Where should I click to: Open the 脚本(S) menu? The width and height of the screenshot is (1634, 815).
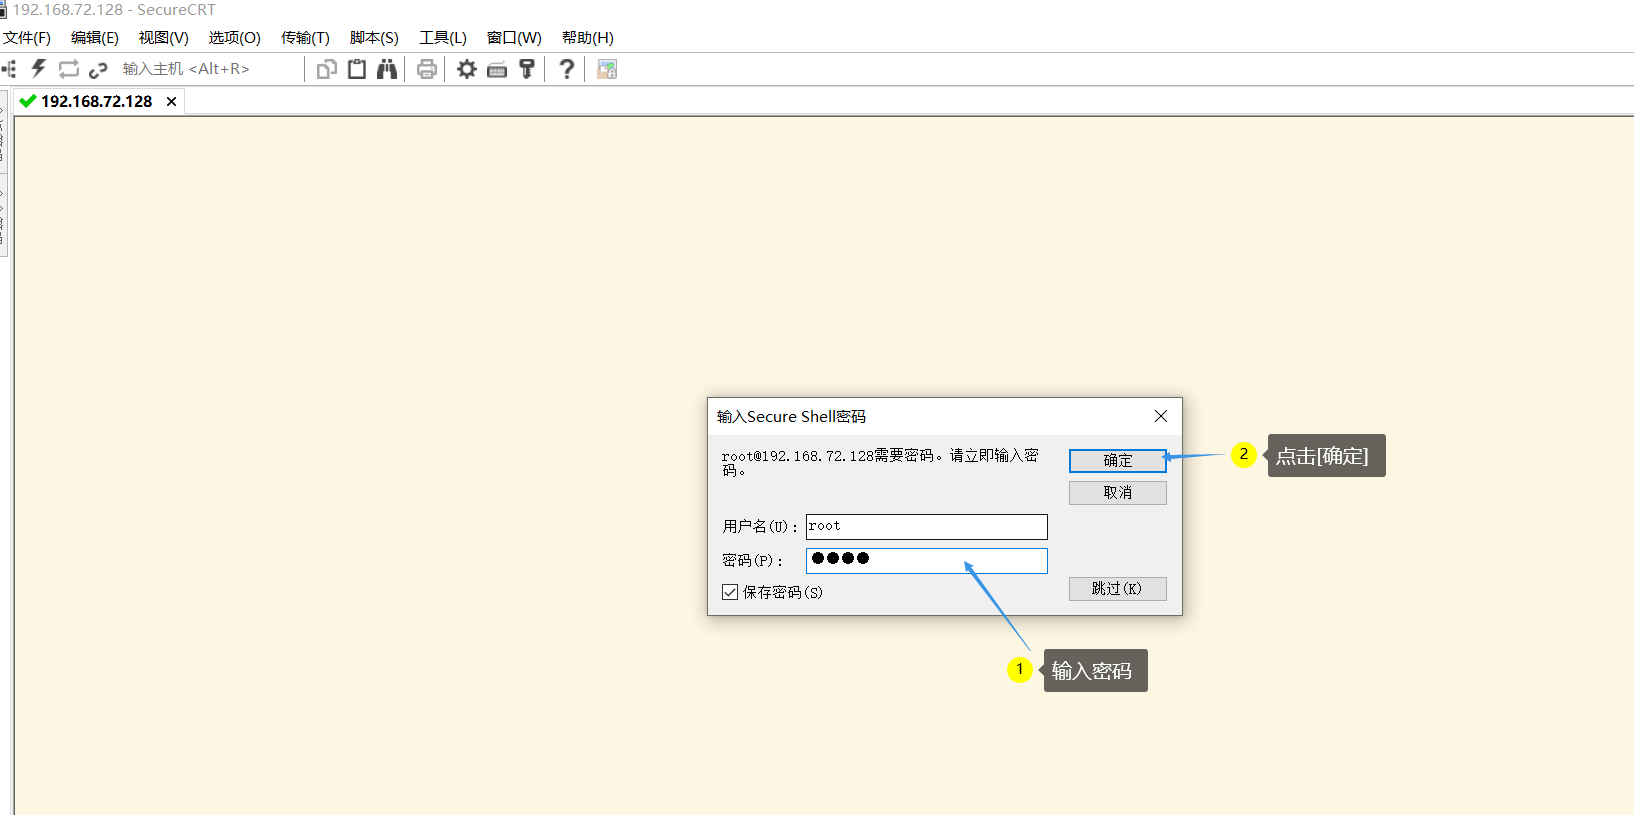click(374, 38)
